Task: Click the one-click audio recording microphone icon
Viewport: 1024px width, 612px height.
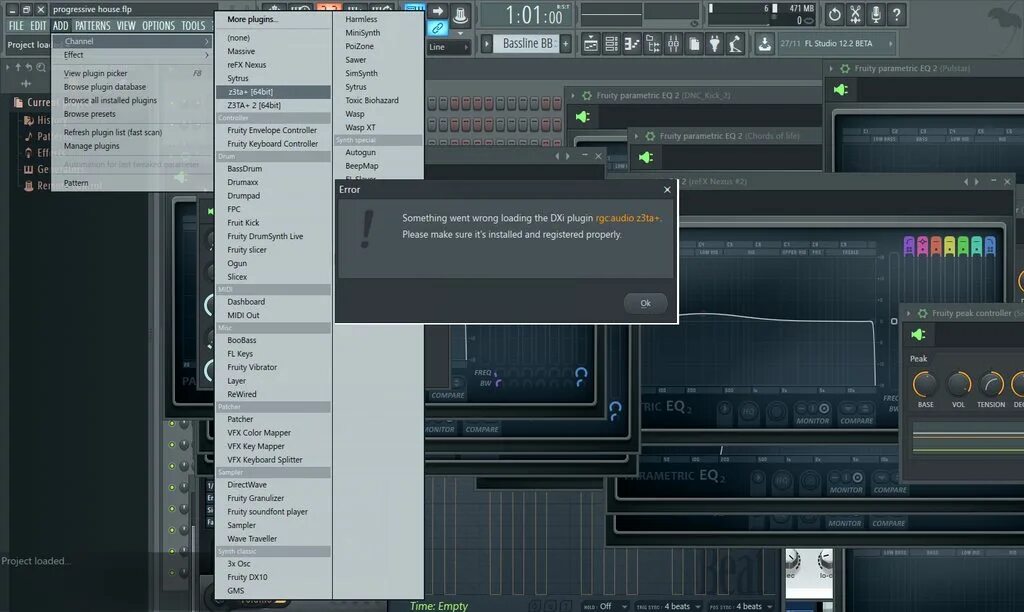Action: (x=876, y=14)
